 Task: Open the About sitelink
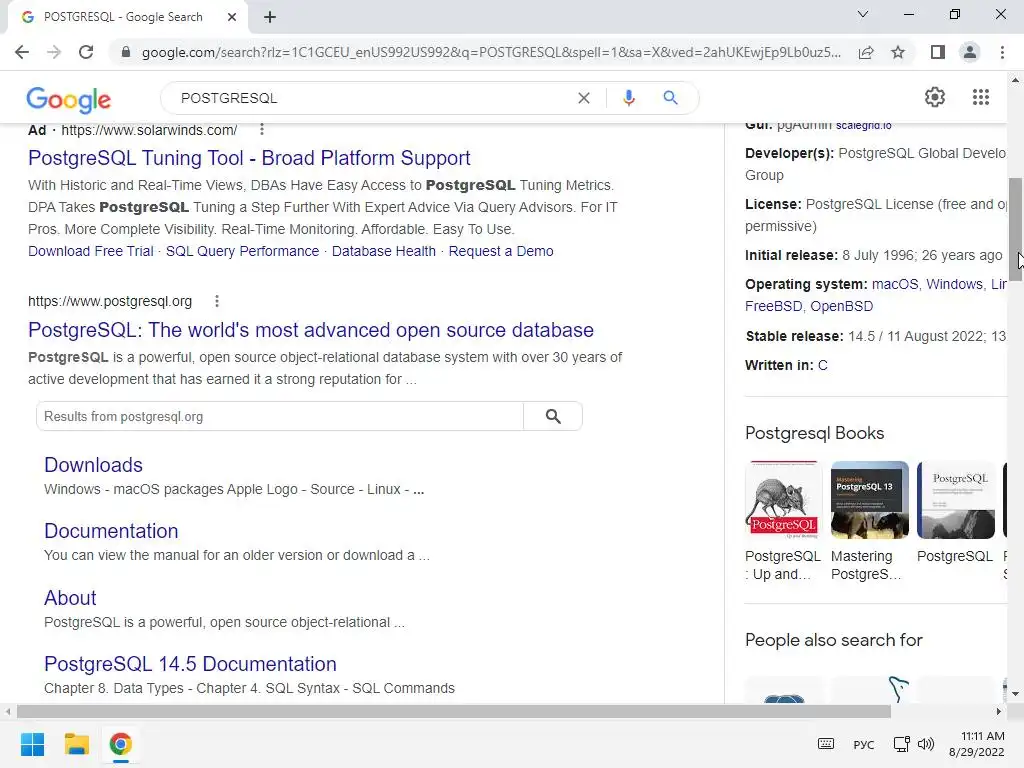pyautogui.click(x=70, y=598)
